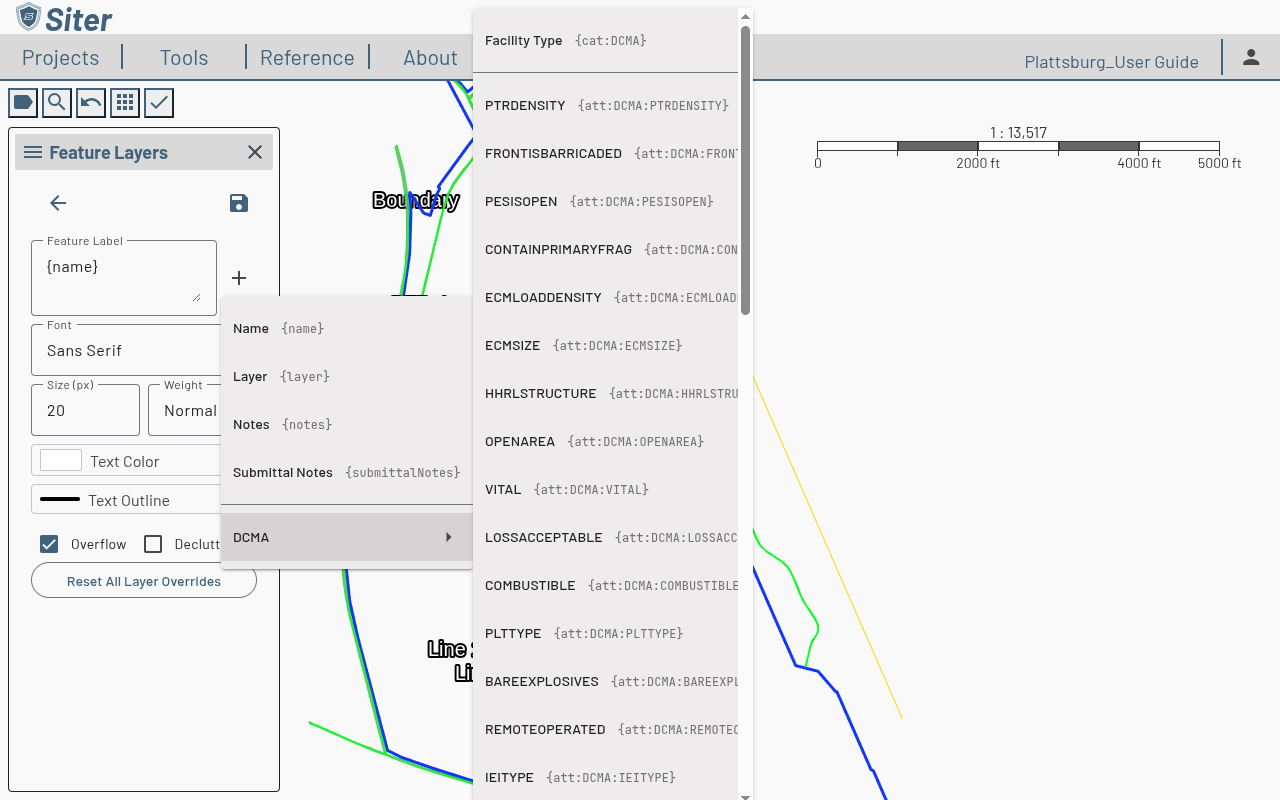The width and height of the screenshot is (1280, 800).
Task: Select the PESISOPEN attribute
Action: tap(605, 201)
